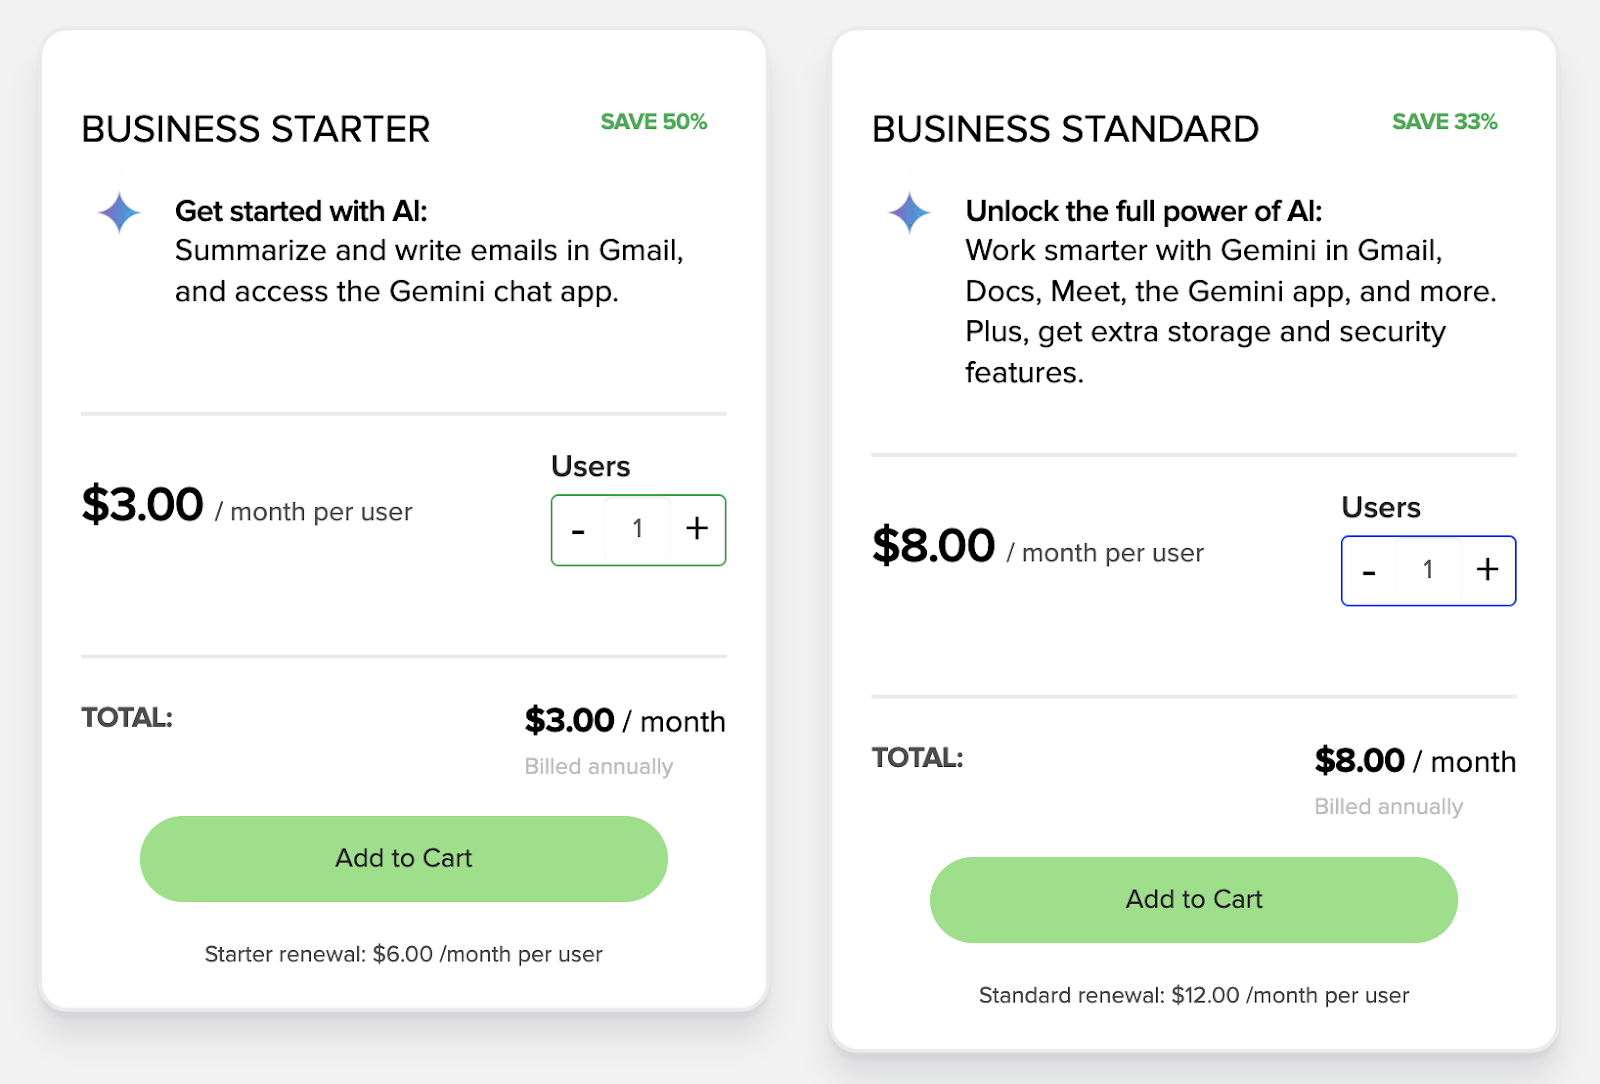The height and width of the screenshot is (1084, 1600).
Task: Click the BUSINESS STARTER plan title
Action: [256, 130]
